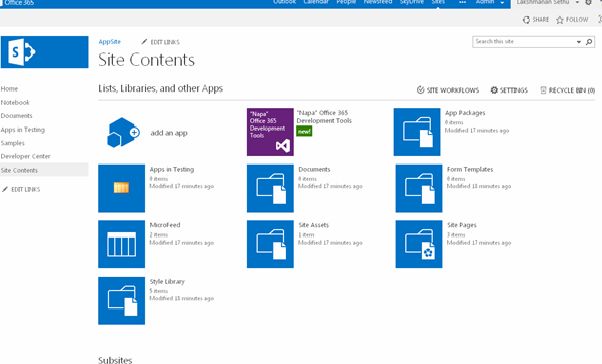Viewport: 602px width, 364px height.
Task: Click the SHARE button text
Action: [x=541, y=20]
